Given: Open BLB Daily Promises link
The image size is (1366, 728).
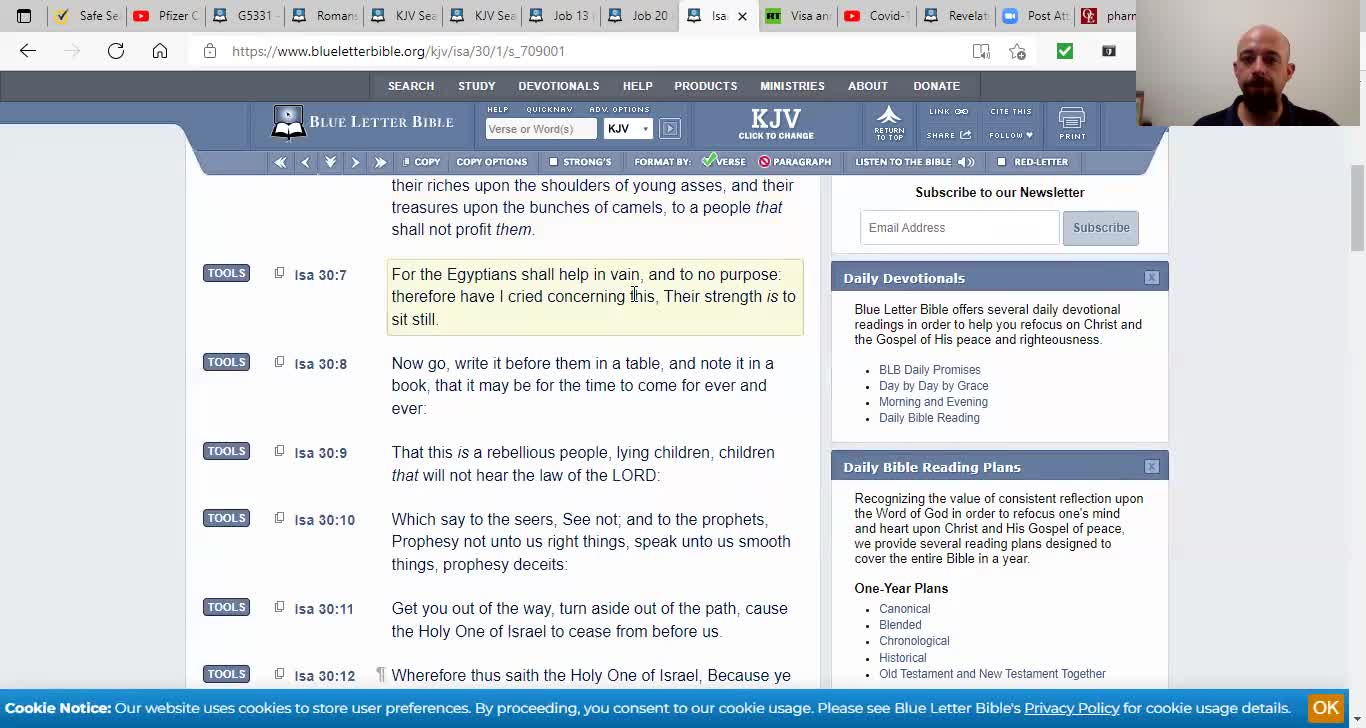Looking at the screenshot, I should point(930,370).
